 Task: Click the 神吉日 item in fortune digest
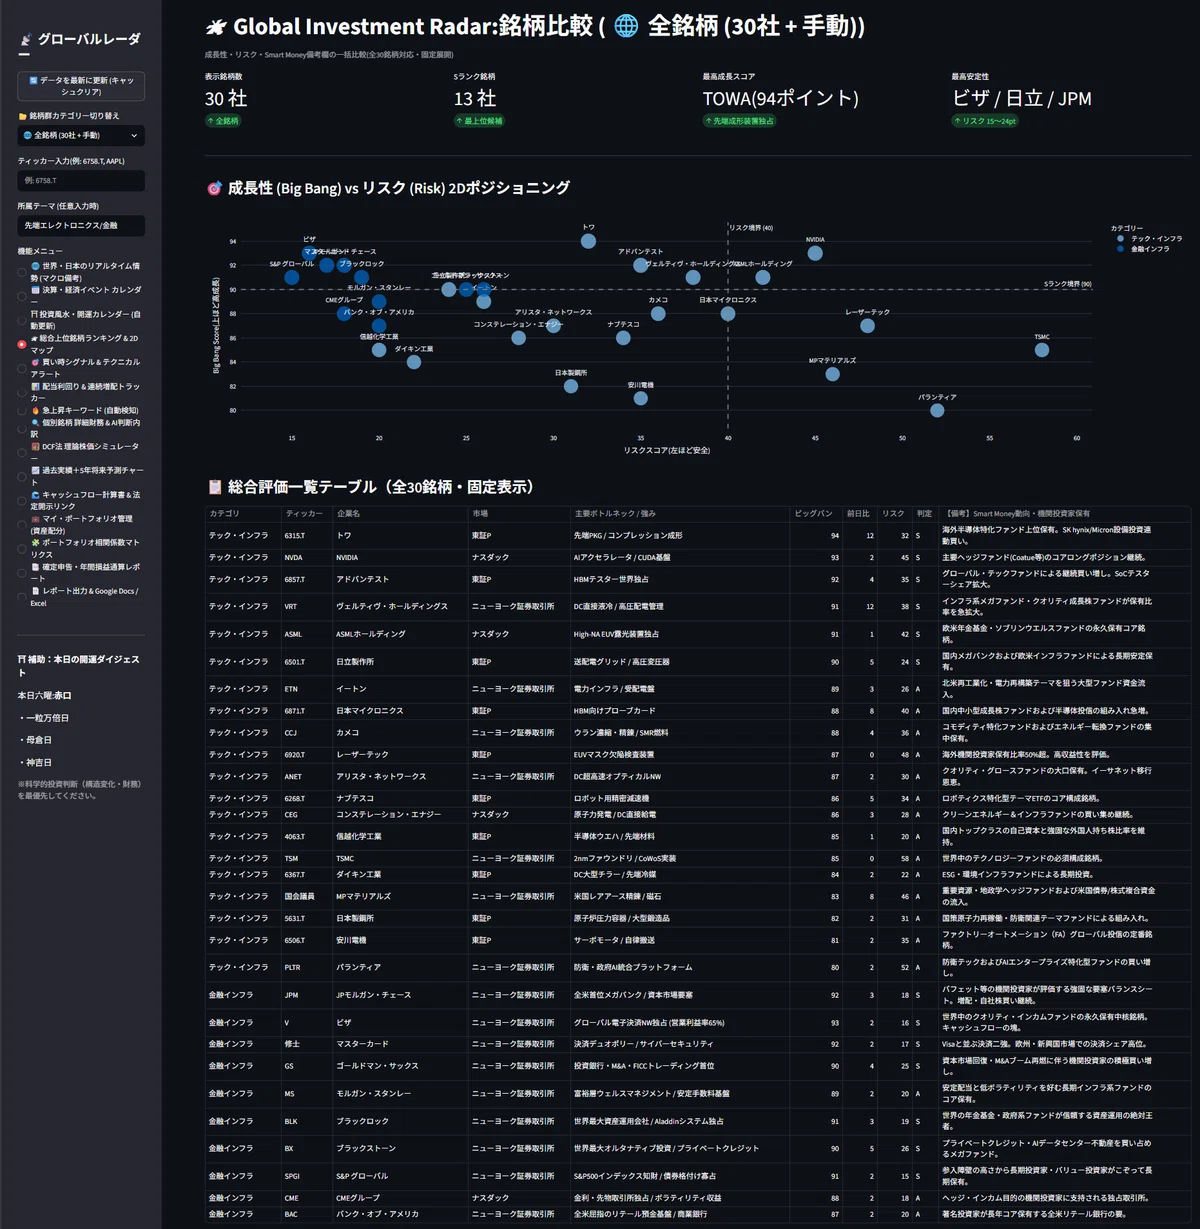(39, 762)
